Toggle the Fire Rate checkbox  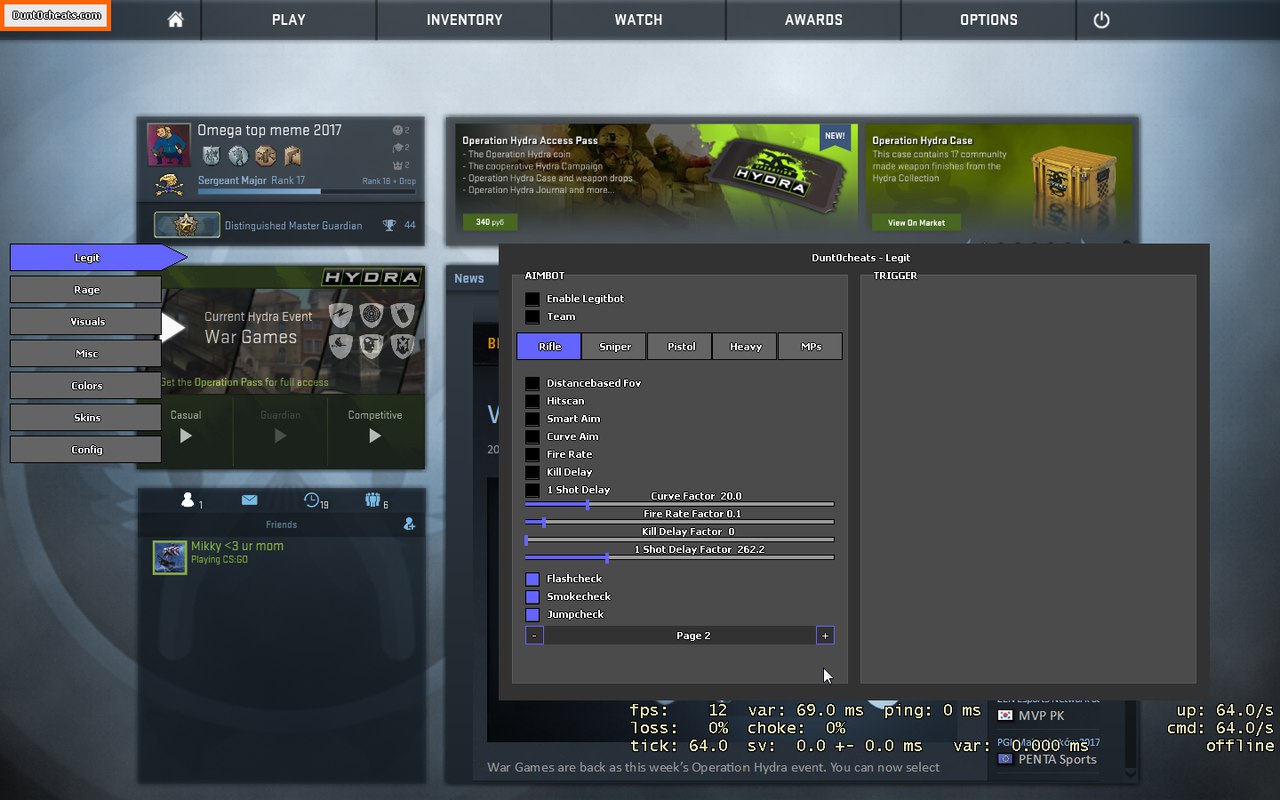(x=532, y=455)
